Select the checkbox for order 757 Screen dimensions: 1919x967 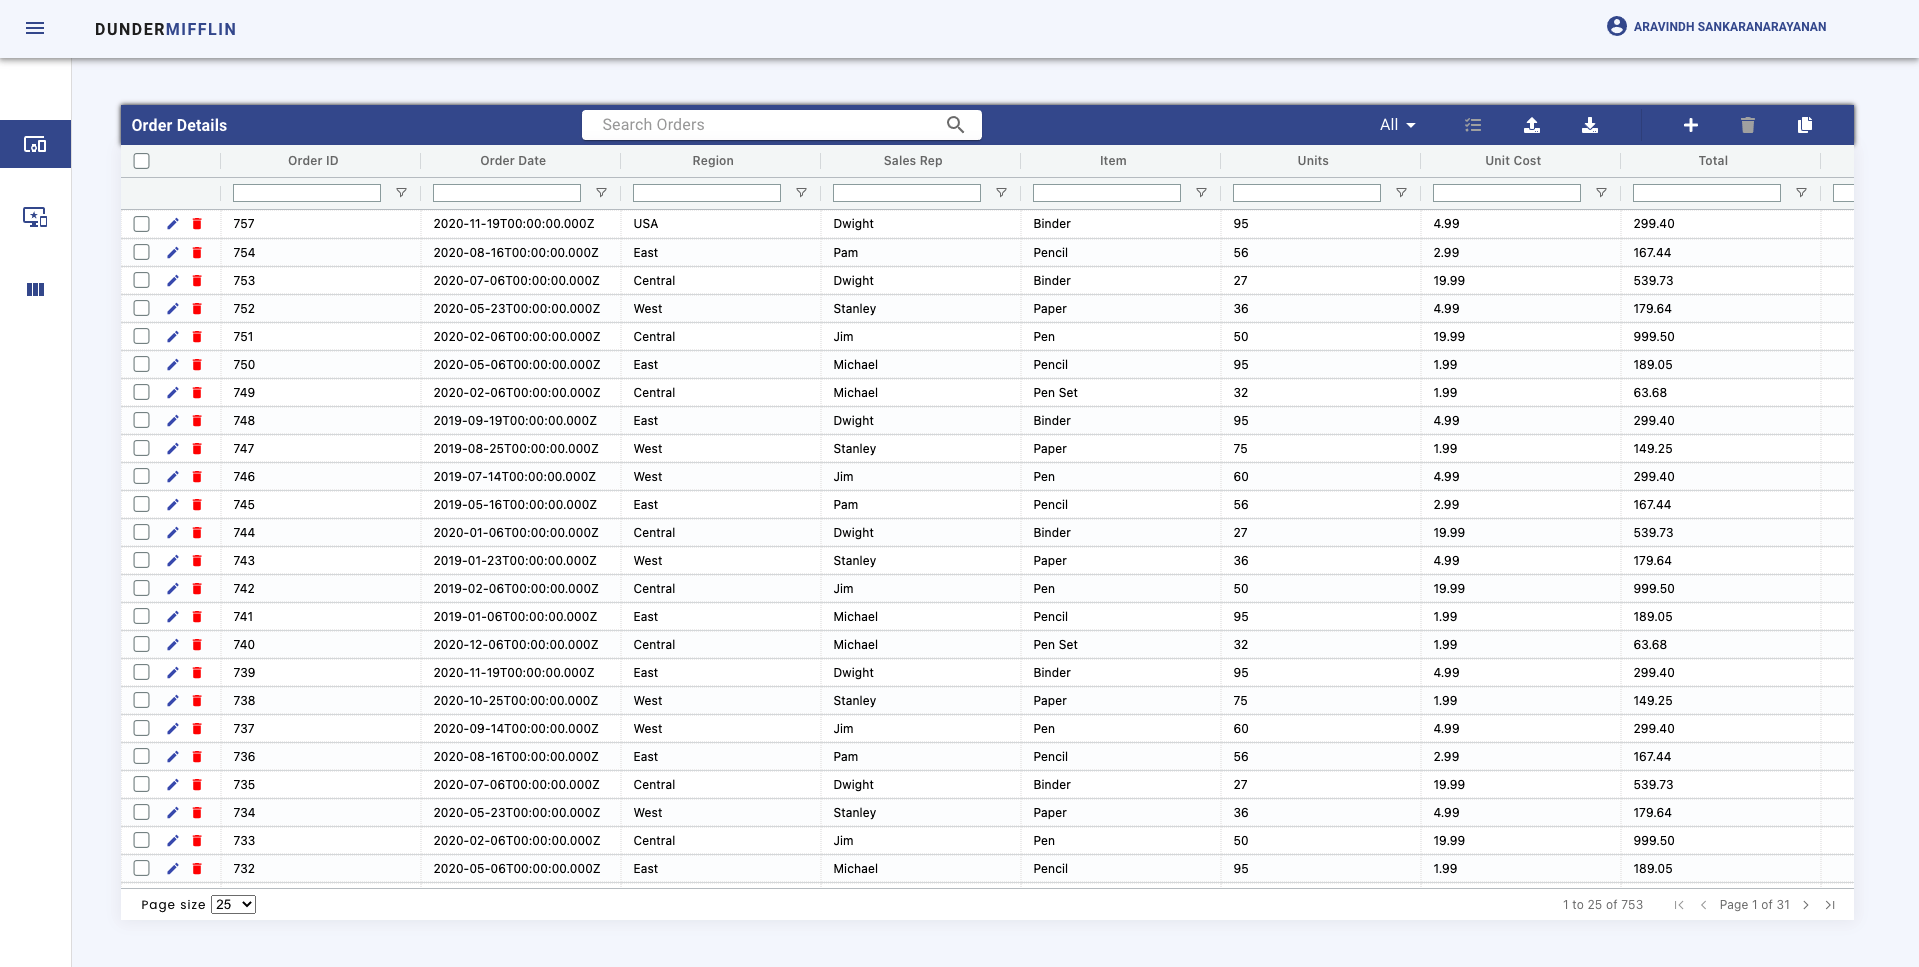tap(142, 224)
